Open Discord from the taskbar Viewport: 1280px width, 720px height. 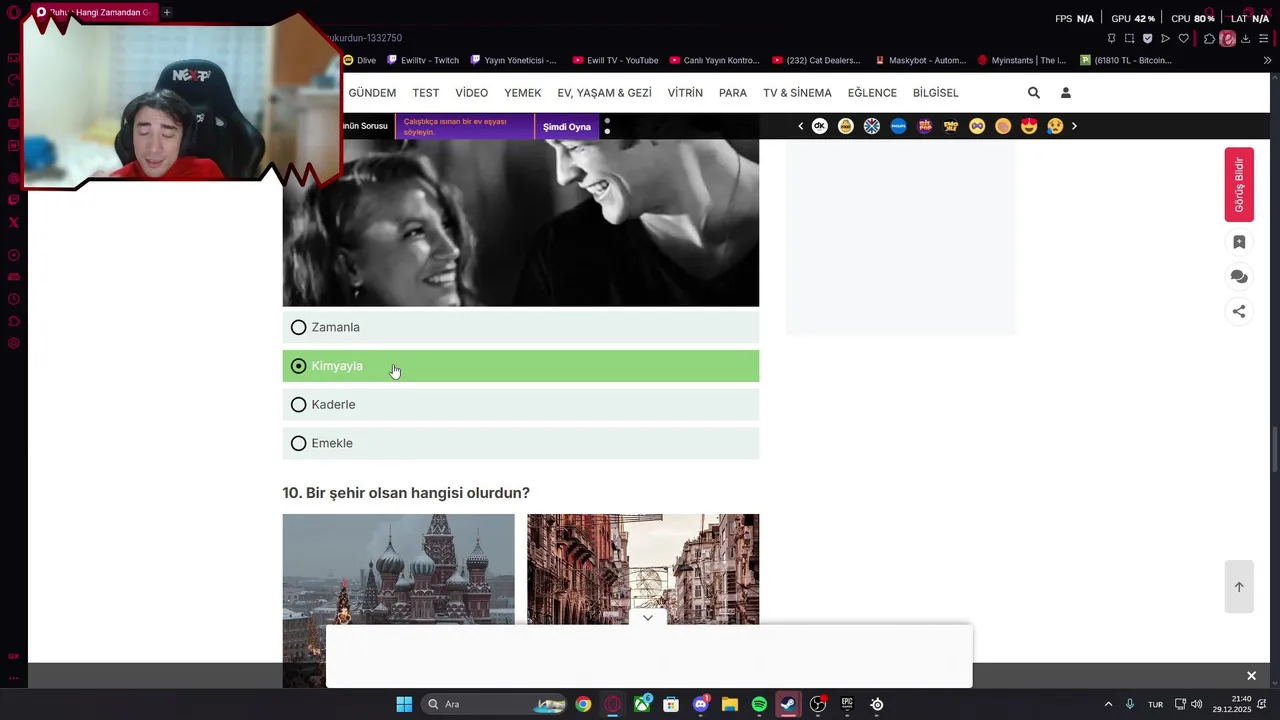coord(701,704)
